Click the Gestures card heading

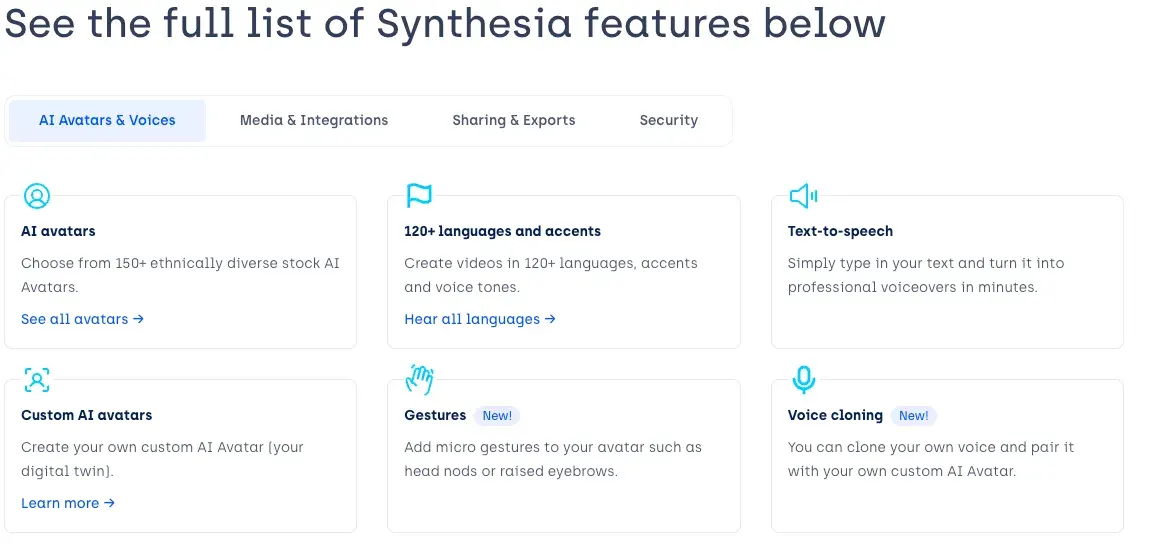(x=435, y=416)
